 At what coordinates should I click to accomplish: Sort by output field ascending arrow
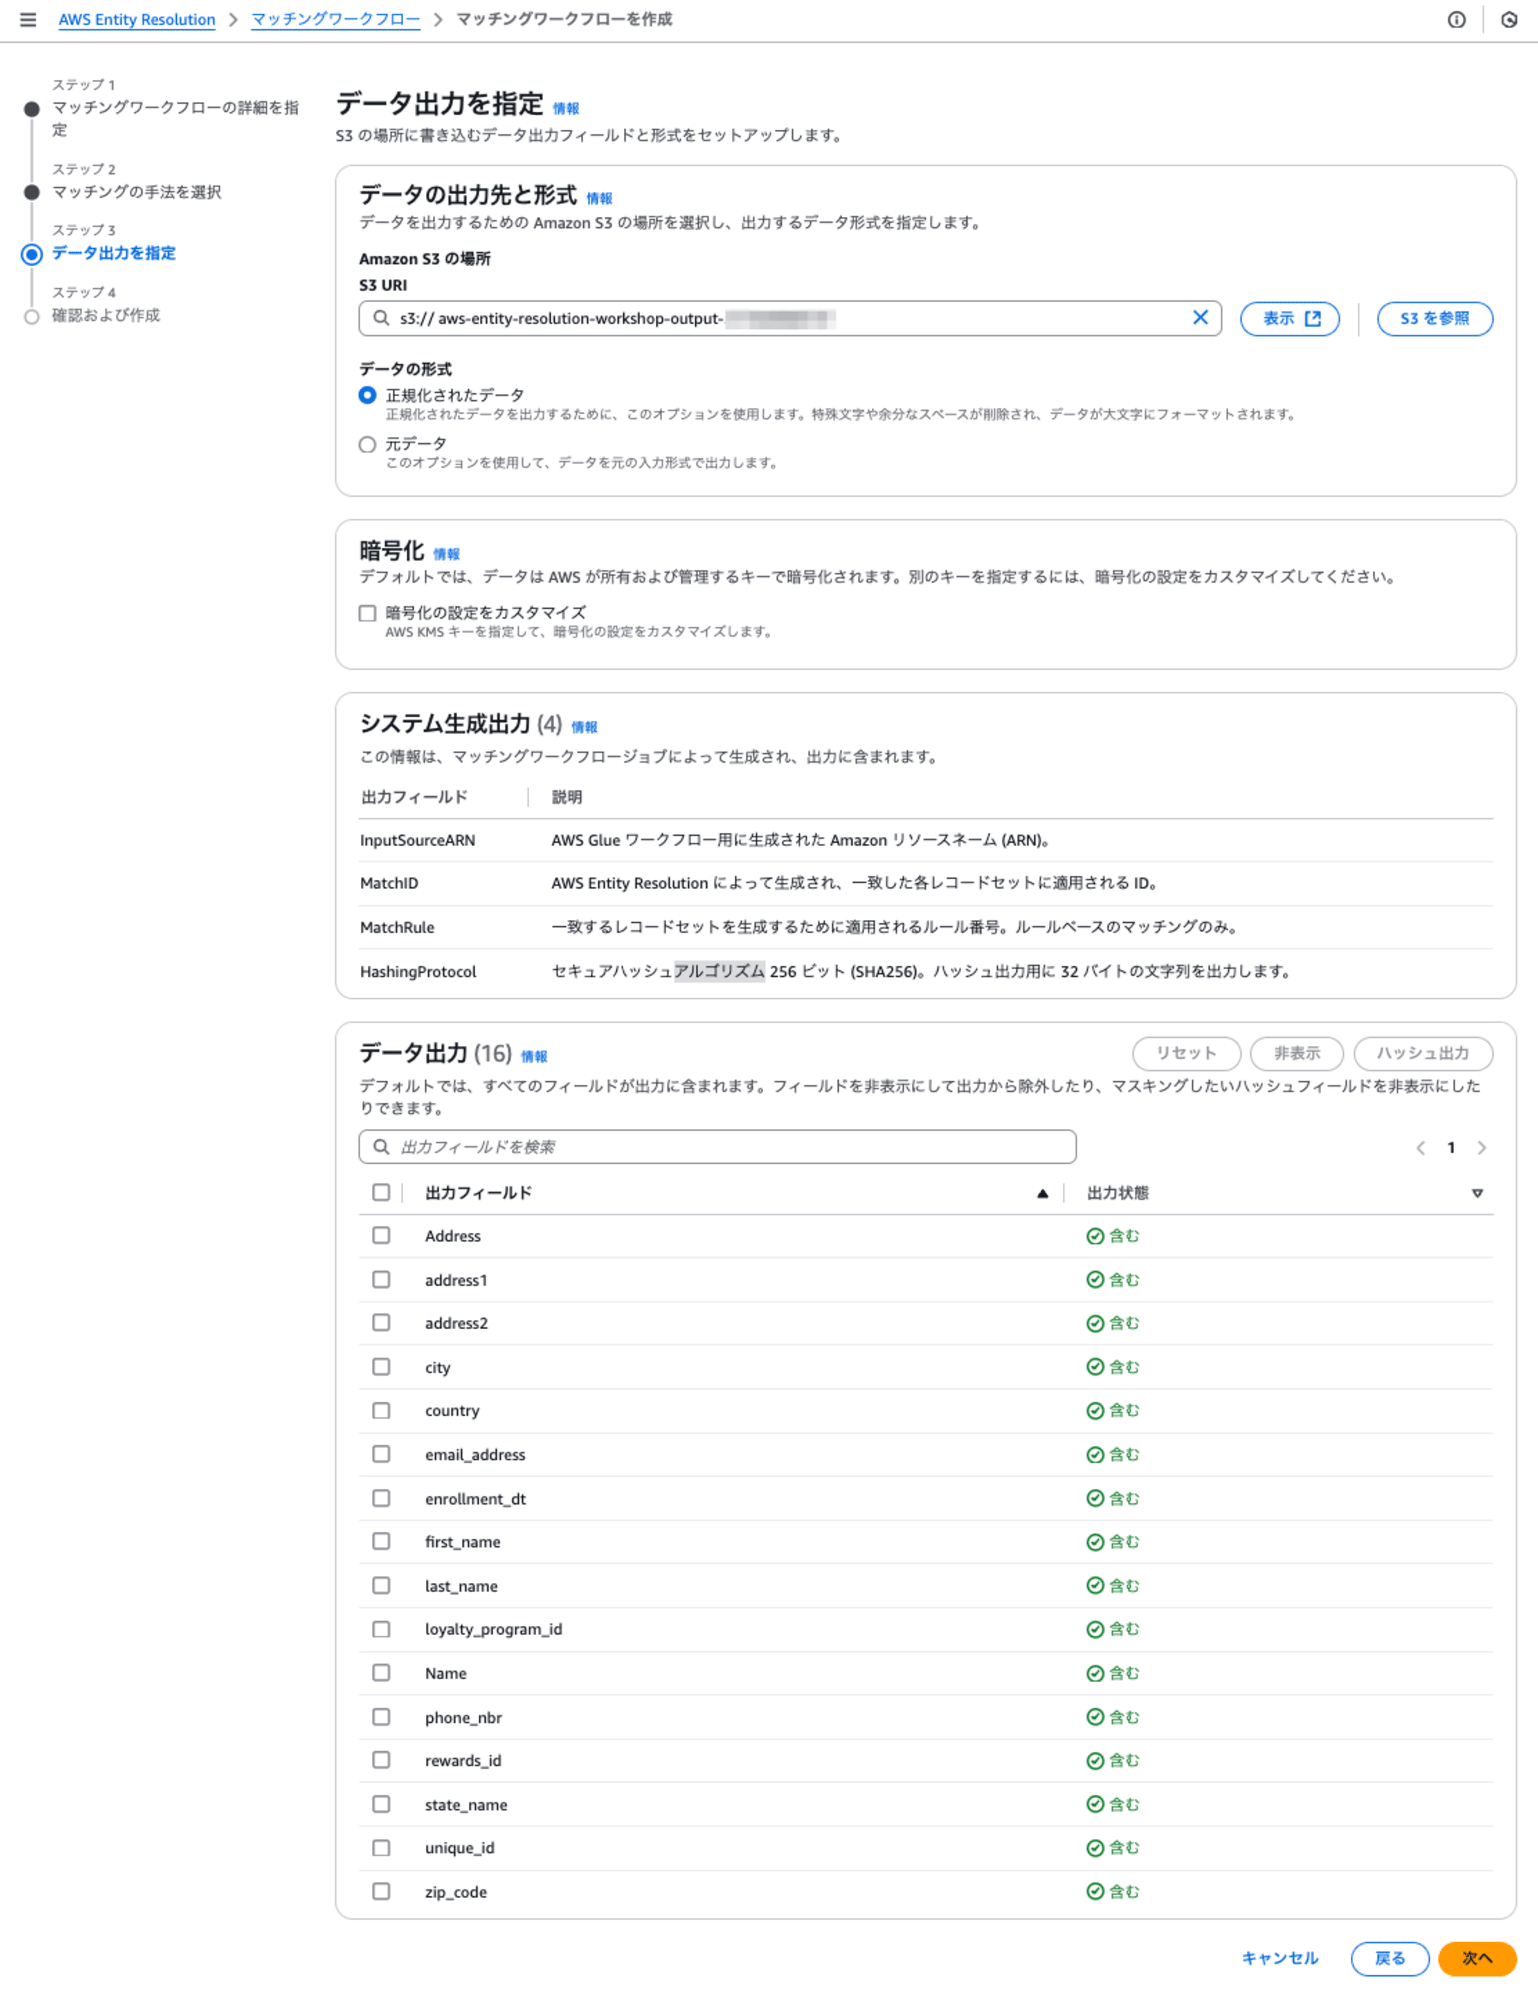(x=1042, y=1193)
